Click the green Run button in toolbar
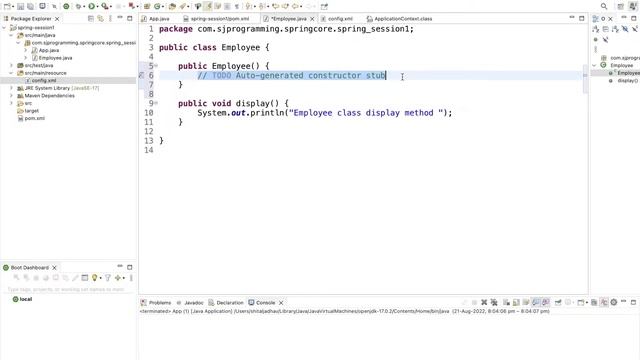The image size is (640, 360). click(x=91, y=6)
